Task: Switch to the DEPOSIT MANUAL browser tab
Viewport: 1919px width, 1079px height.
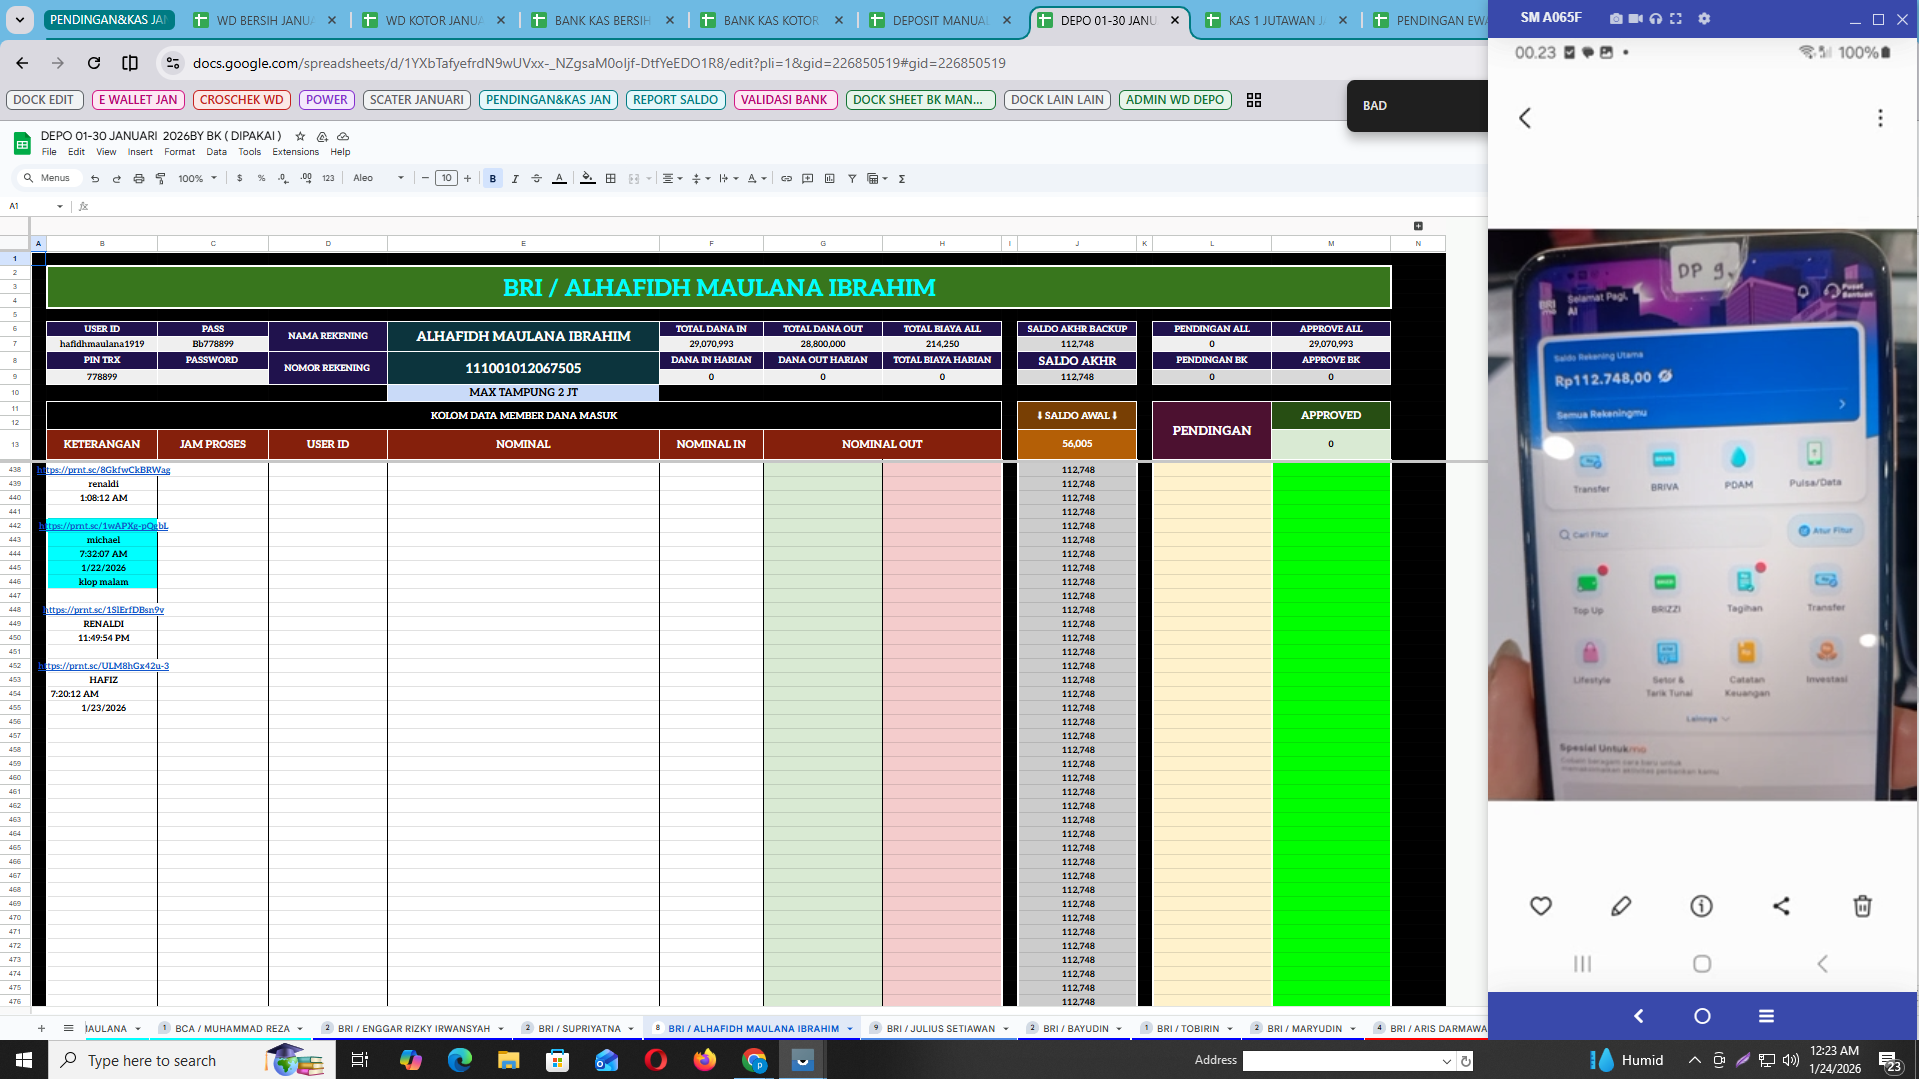Action: pyautogui.click(x=938, y=20)
